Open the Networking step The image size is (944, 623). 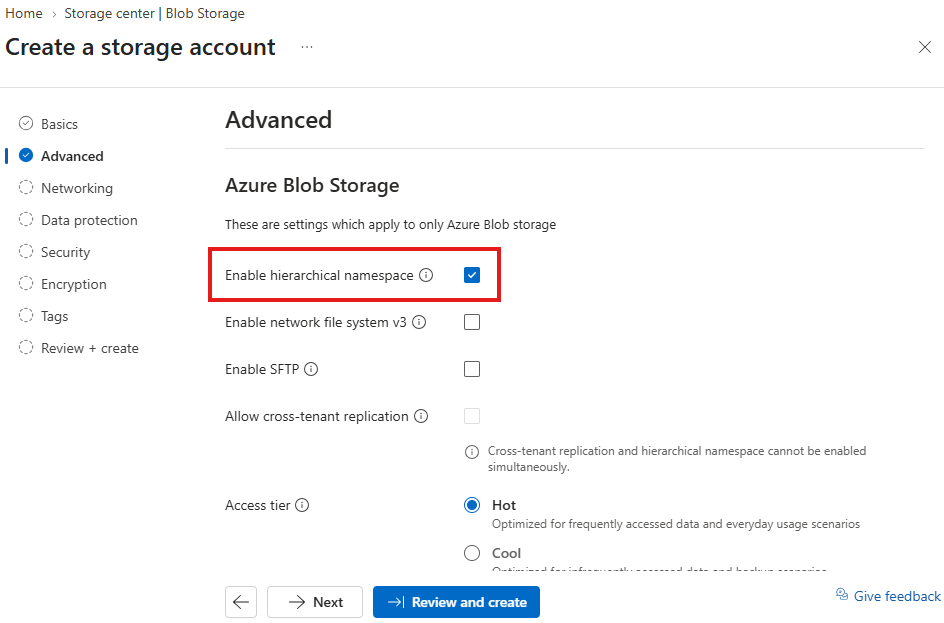coord(66,188)
